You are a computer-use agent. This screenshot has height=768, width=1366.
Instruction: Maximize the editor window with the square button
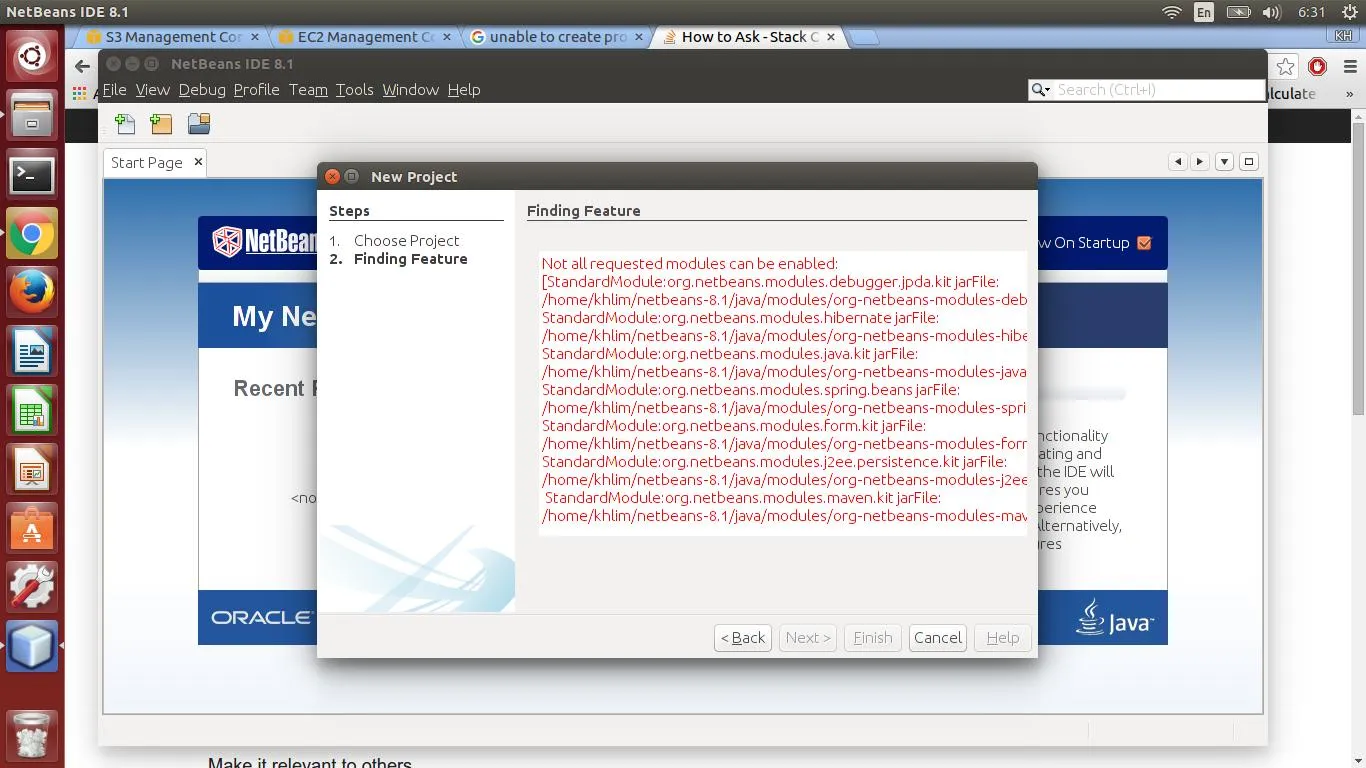click(1249, 162)
